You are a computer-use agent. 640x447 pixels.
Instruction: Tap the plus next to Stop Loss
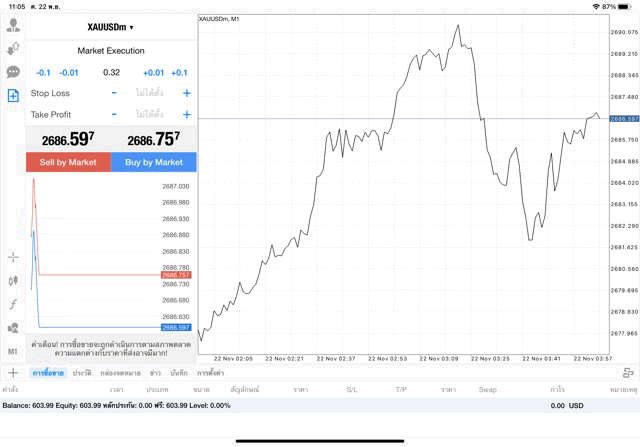187,93
